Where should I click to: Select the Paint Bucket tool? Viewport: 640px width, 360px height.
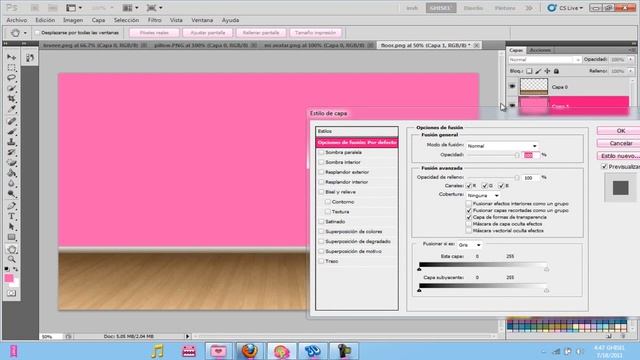pyautogui.click(x=11, y=173)
